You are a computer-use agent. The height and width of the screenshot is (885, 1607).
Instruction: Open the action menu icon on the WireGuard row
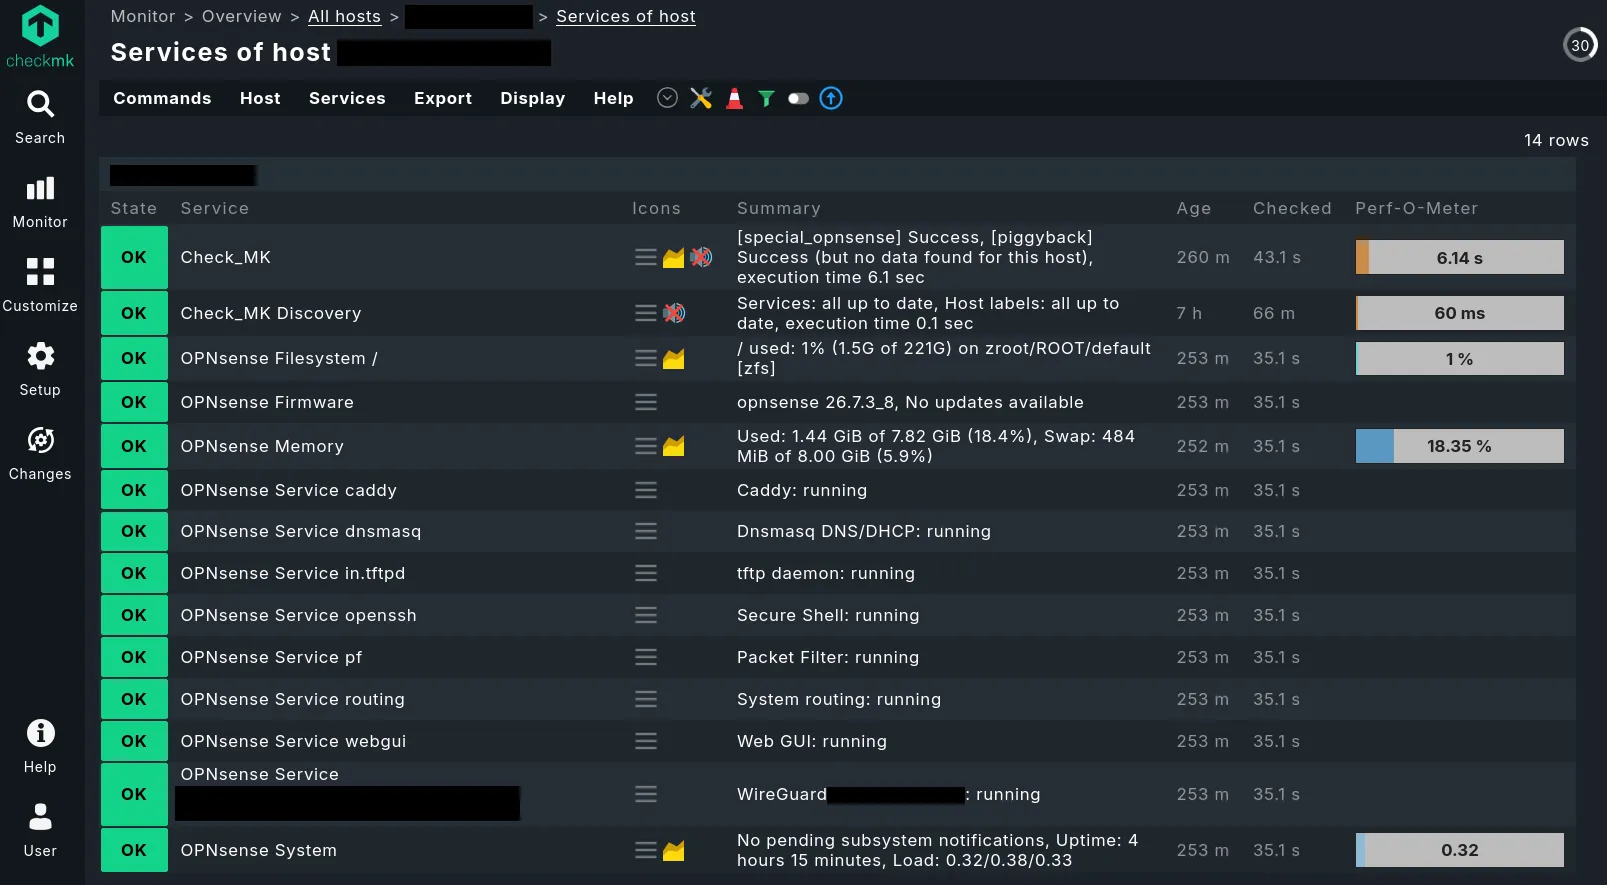(646, 794)
